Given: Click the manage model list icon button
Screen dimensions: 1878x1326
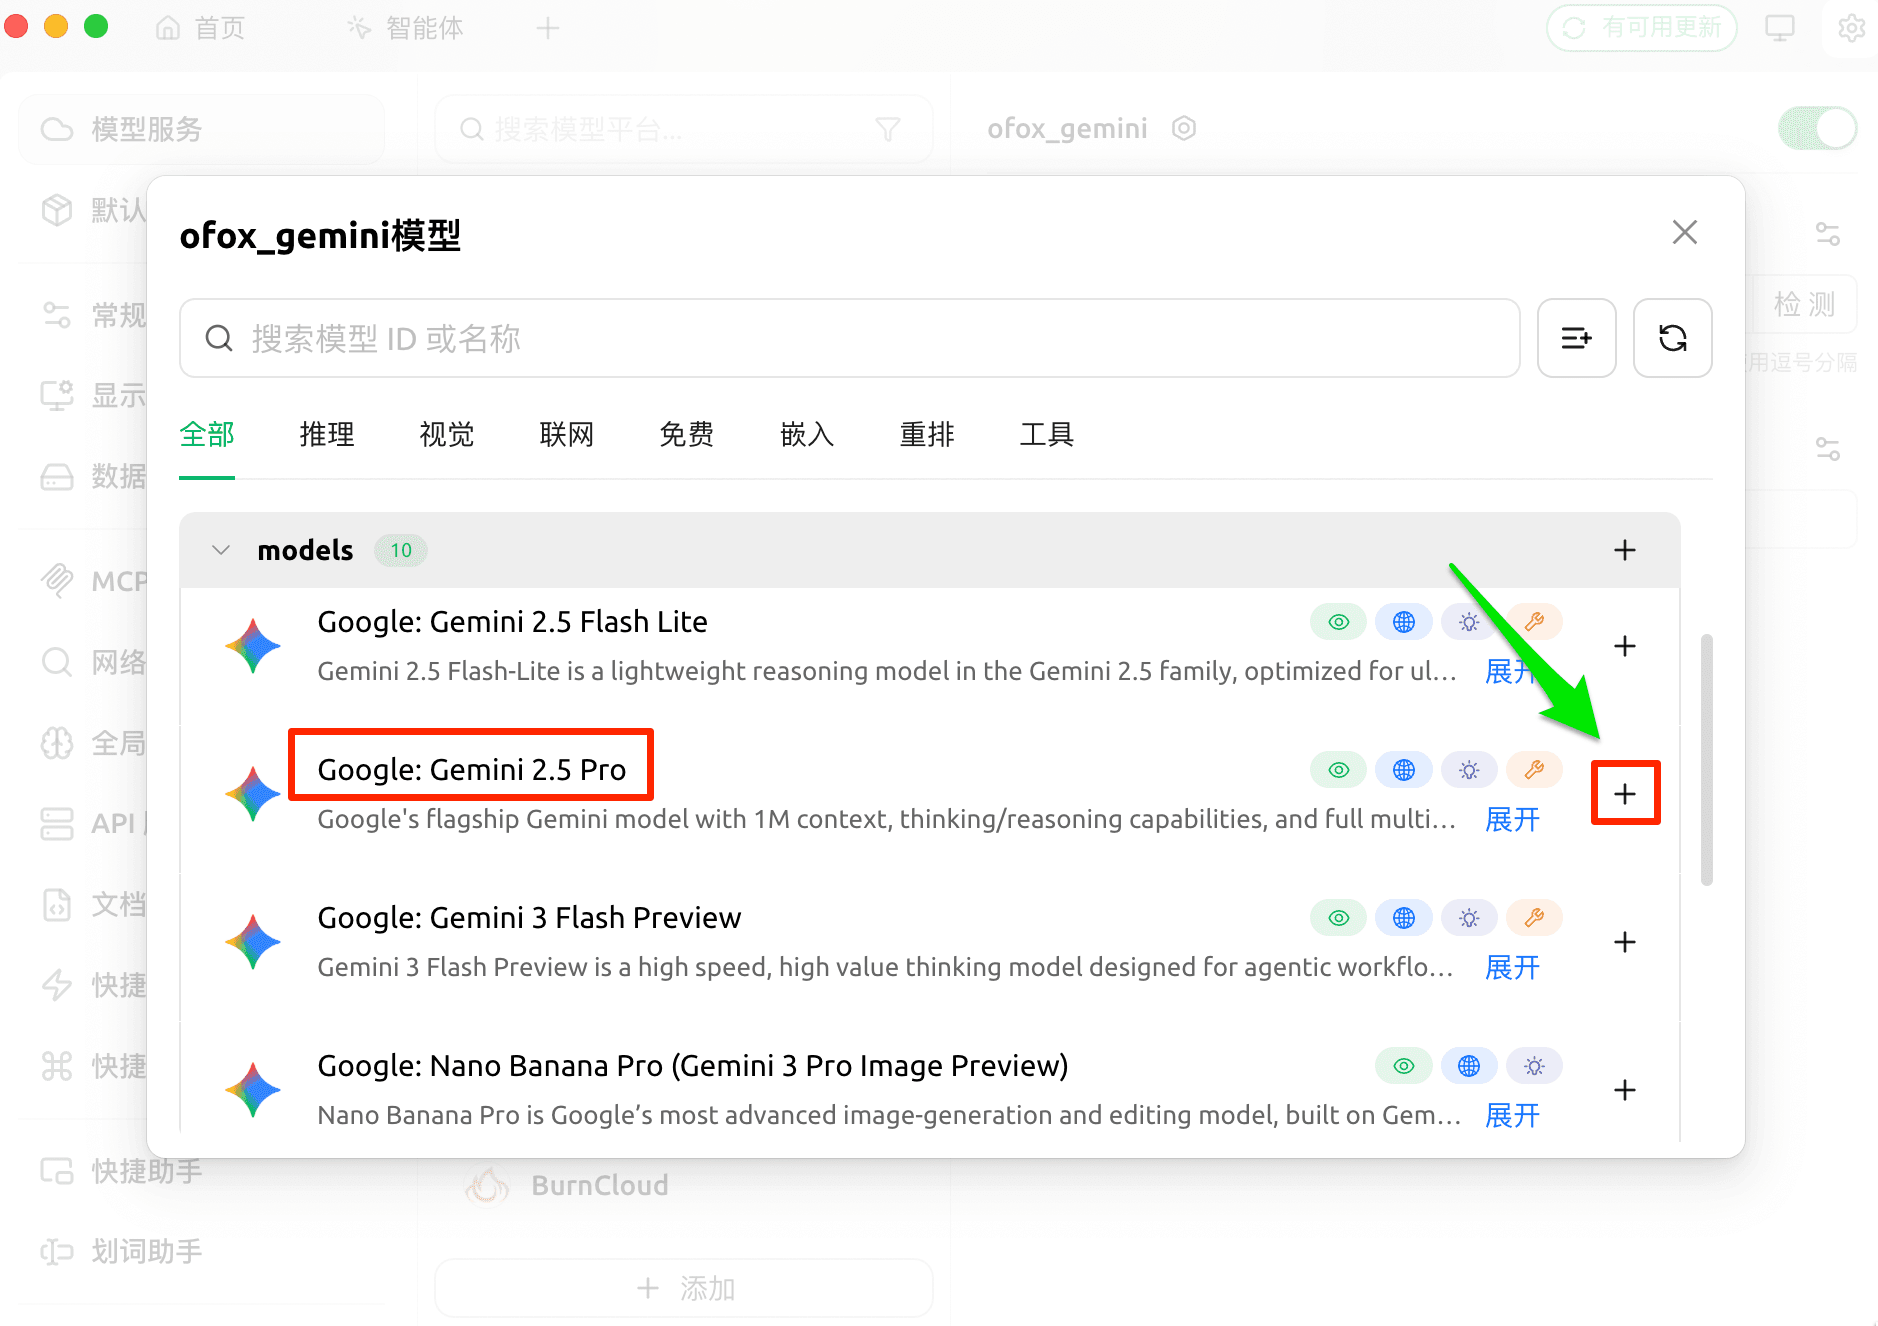Looking at the screenshot, I should pyautogui.click(x=1576, y=338).
